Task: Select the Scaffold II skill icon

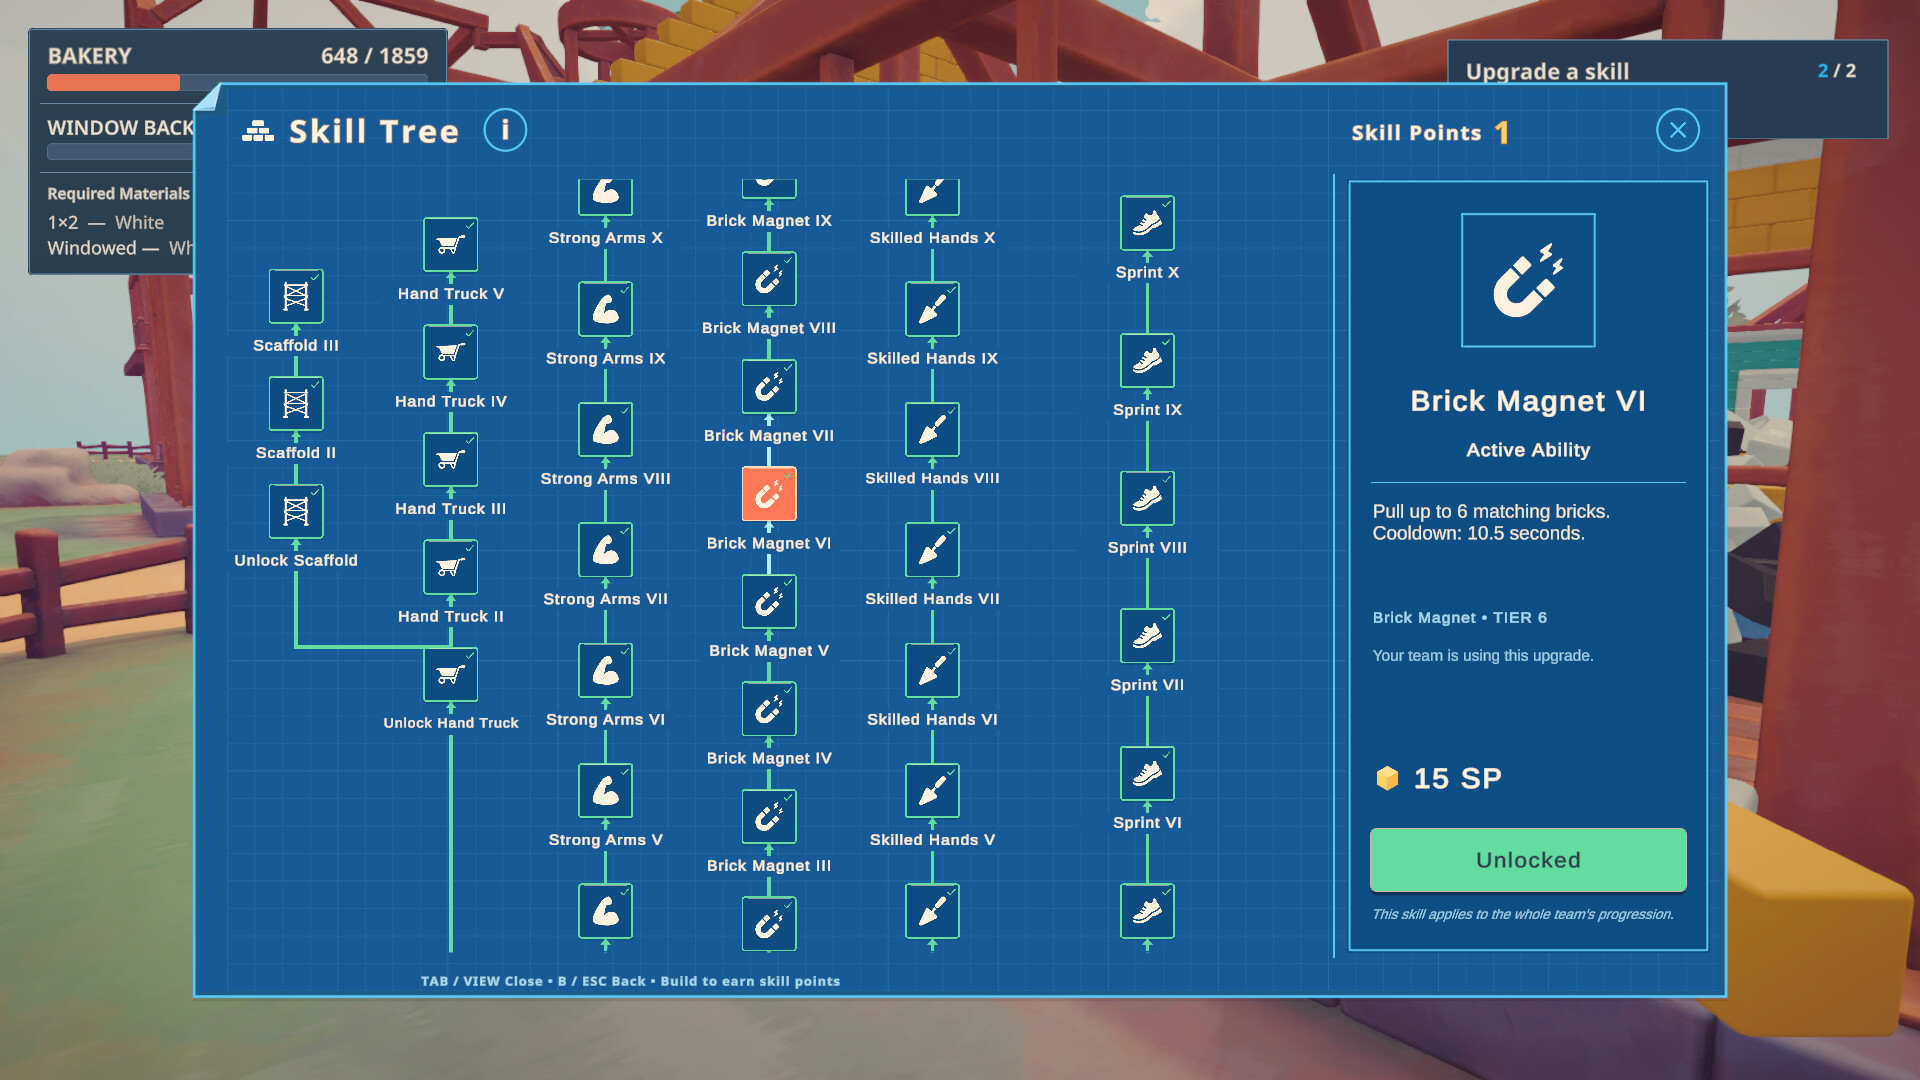Action: [296, 404]
